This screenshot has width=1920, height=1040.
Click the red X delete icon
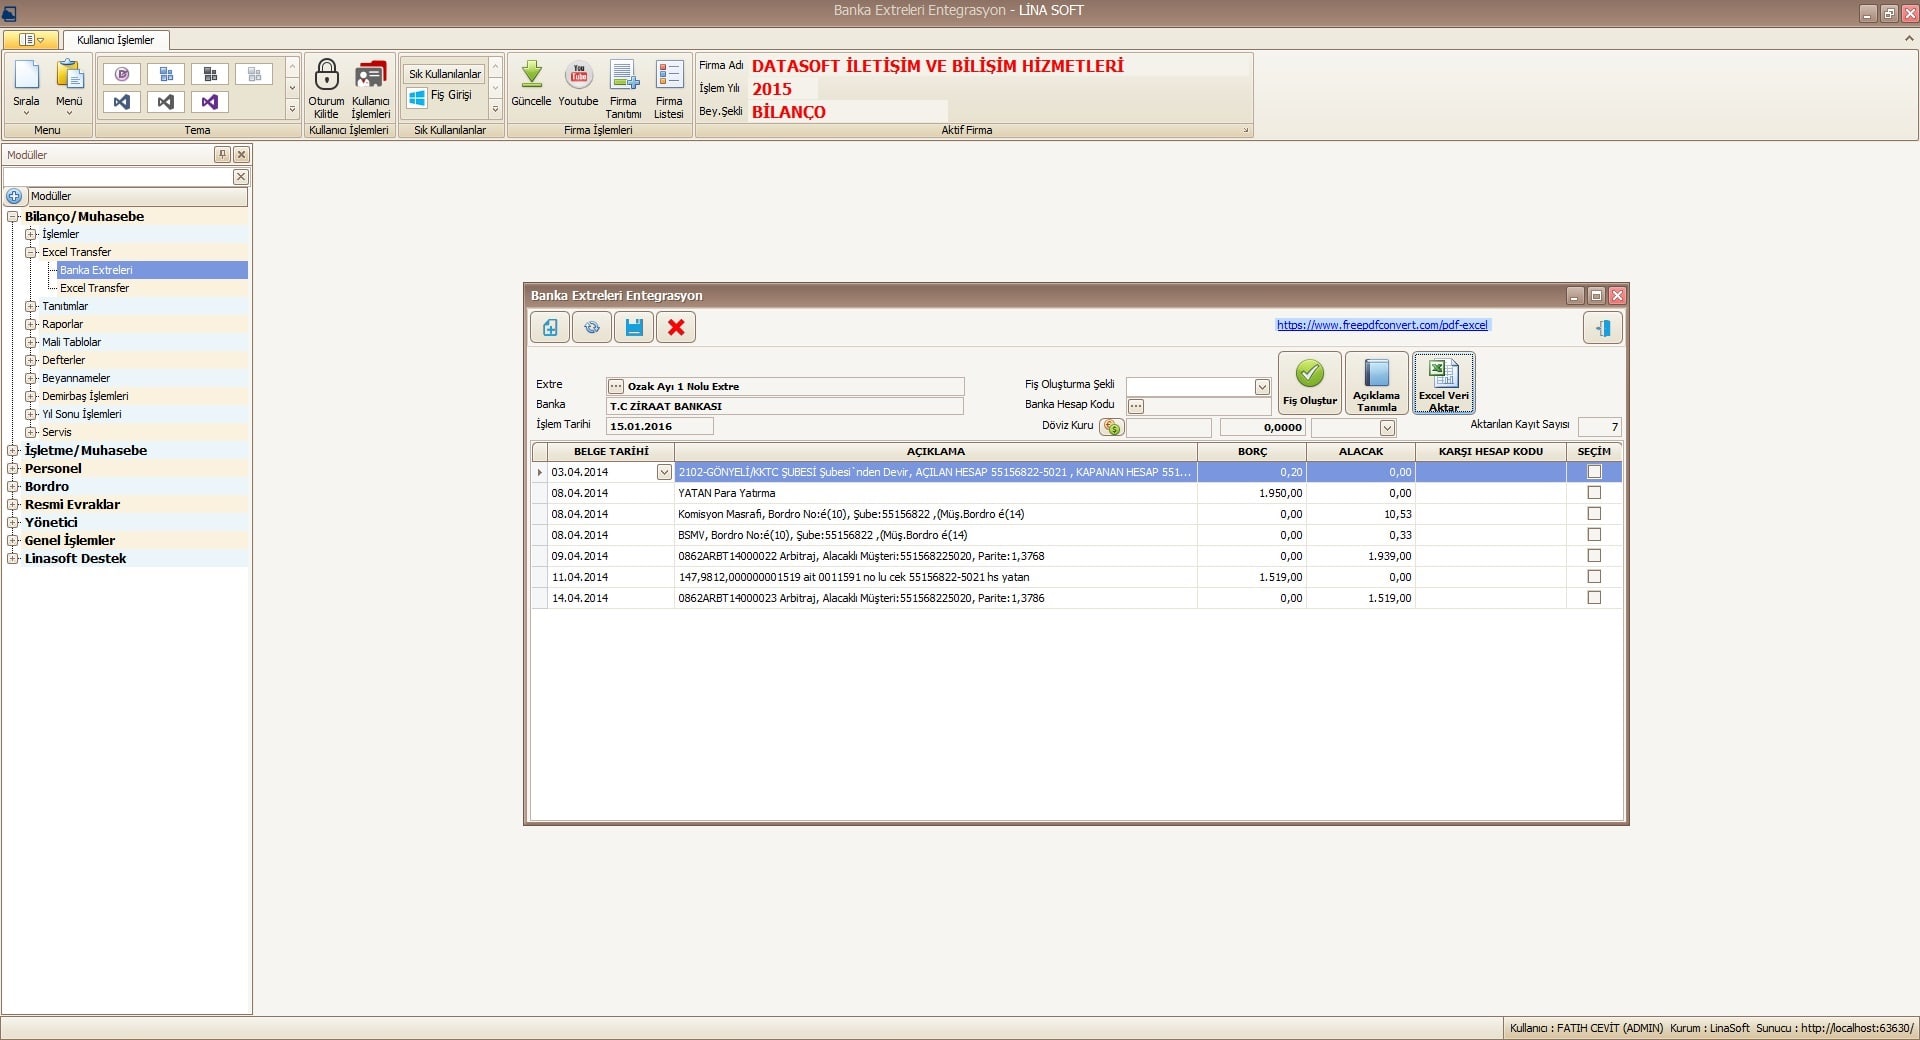point(676,327)
